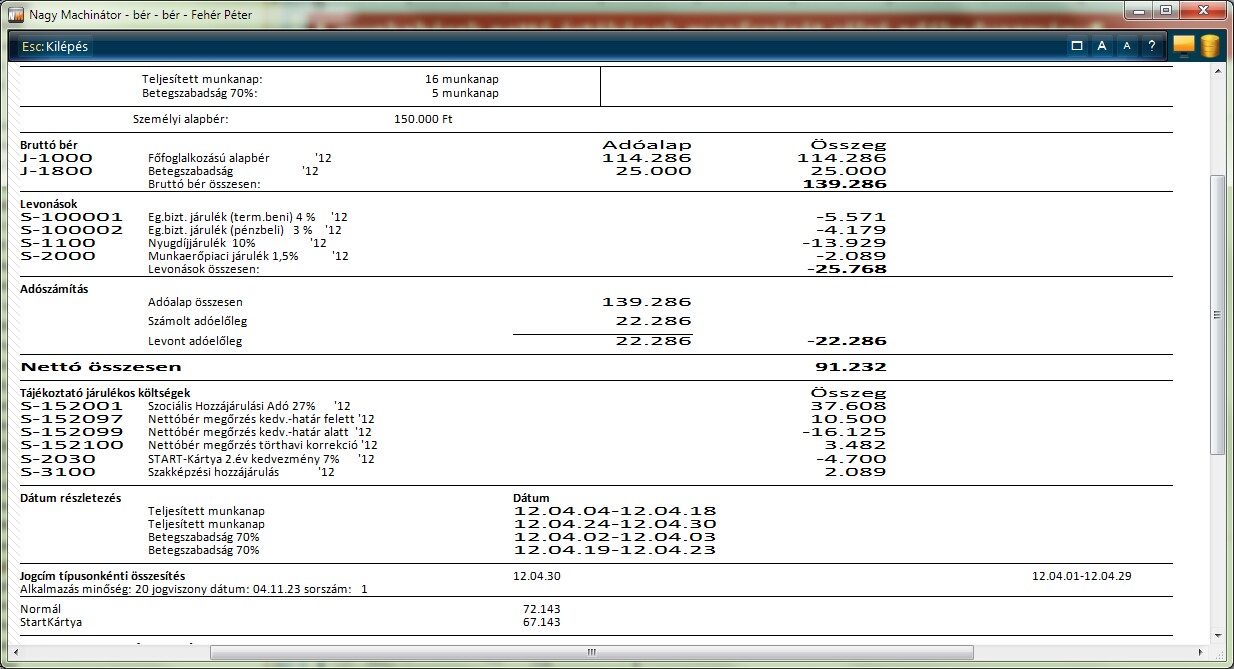Click the date range 12.04.19-12.04.23
The image size is (1234, 669).
tap(615, 550)
